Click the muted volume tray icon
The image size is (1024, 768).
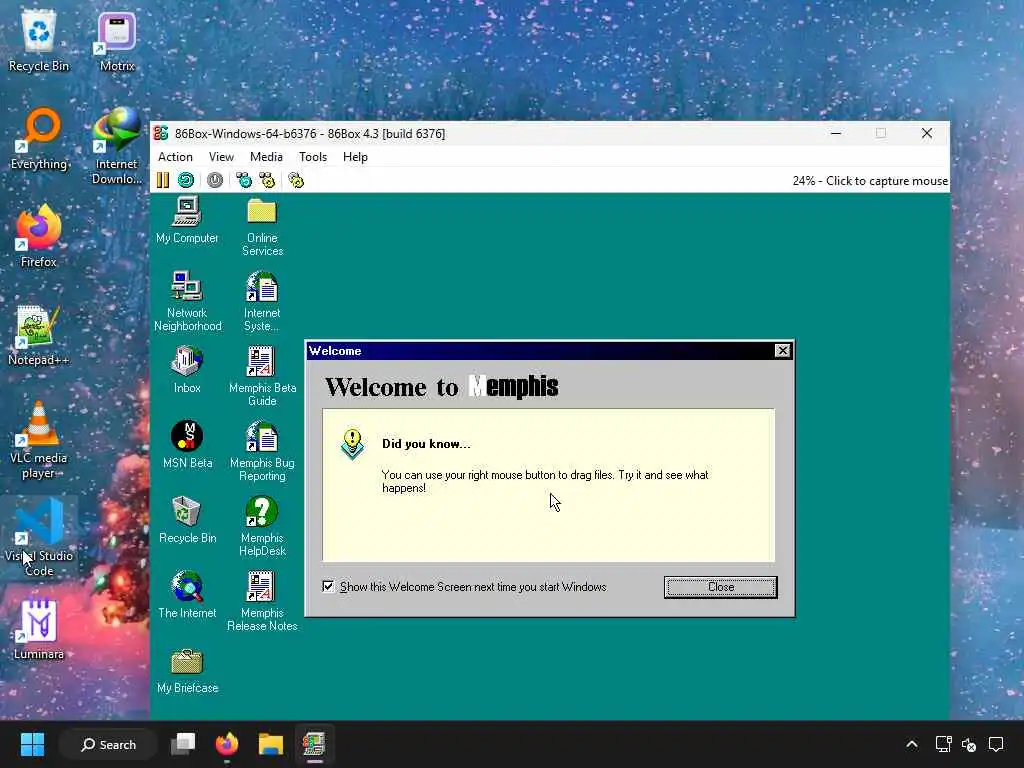click(x=969, y=744)
